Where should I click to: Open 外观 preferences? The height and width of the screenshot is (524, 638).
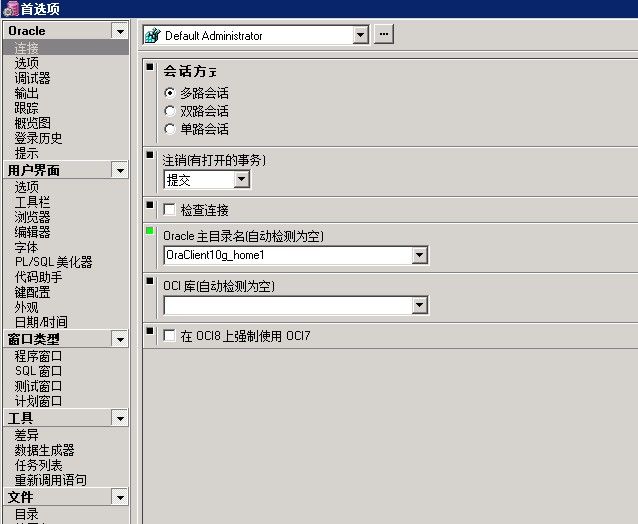[26, 308]
